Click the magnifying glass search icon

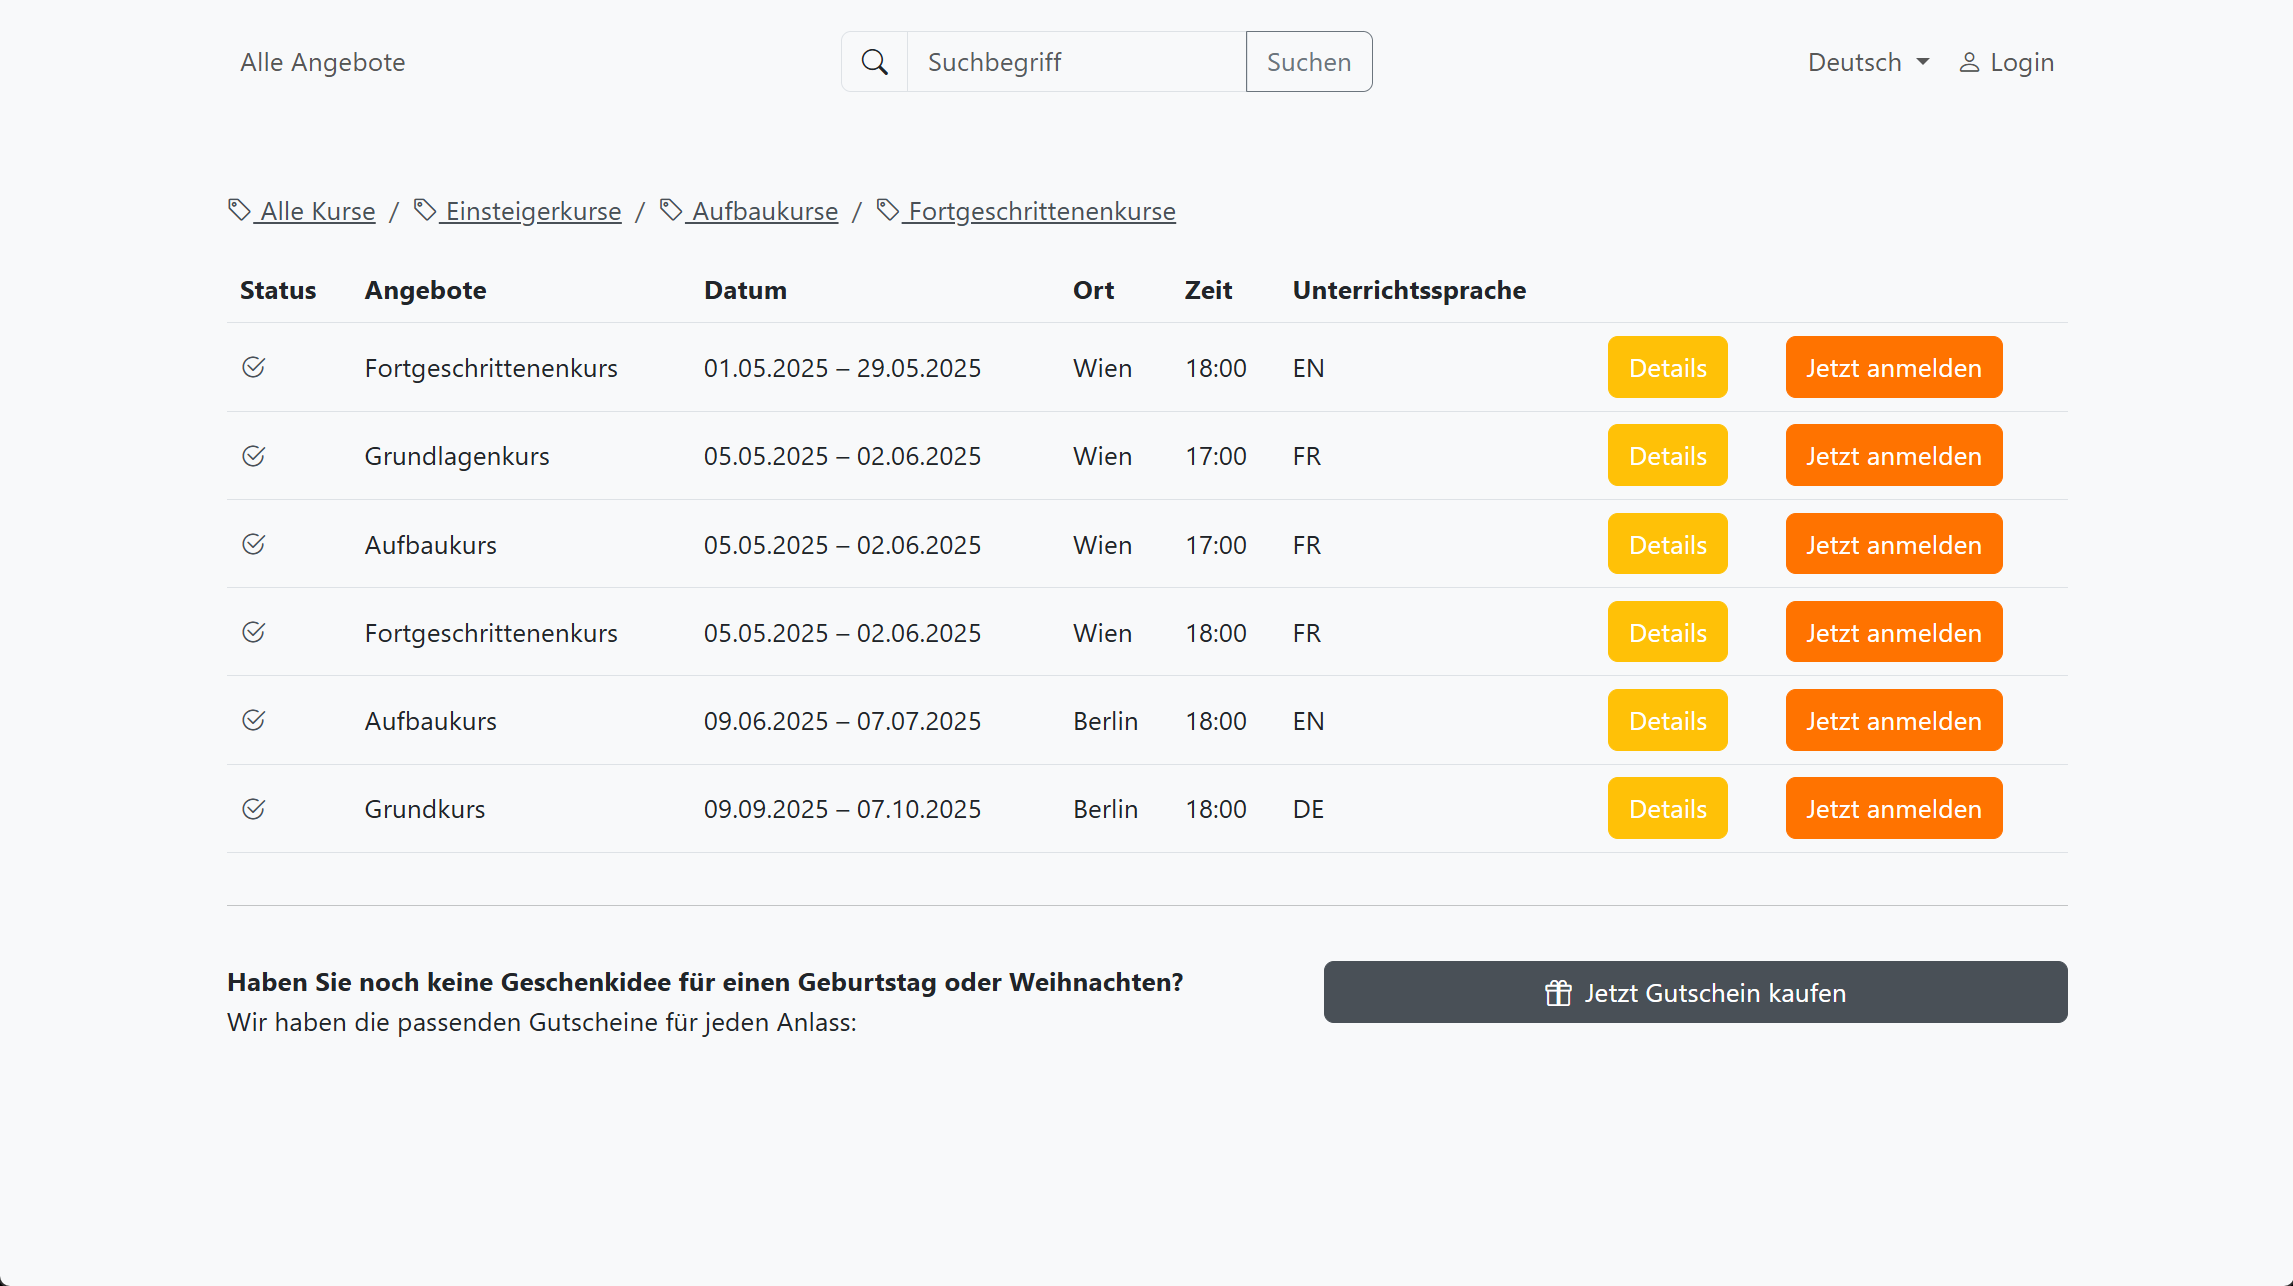[874, 62]
